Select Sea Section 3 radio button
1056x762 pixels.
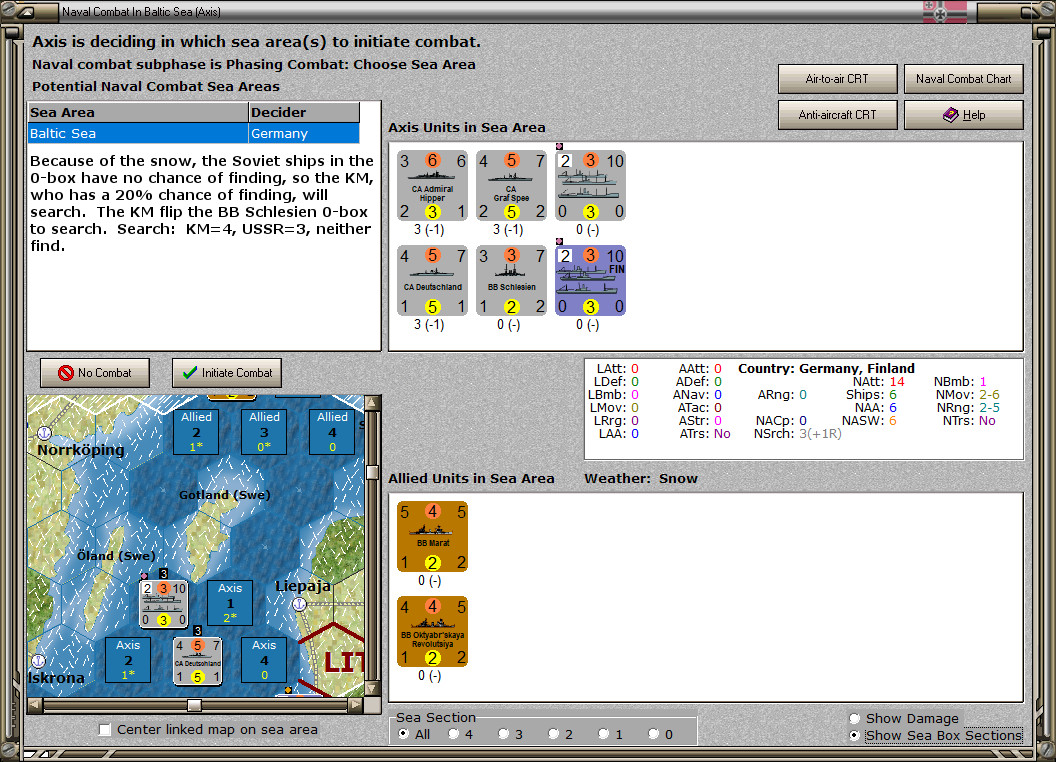tap(504, 734)
